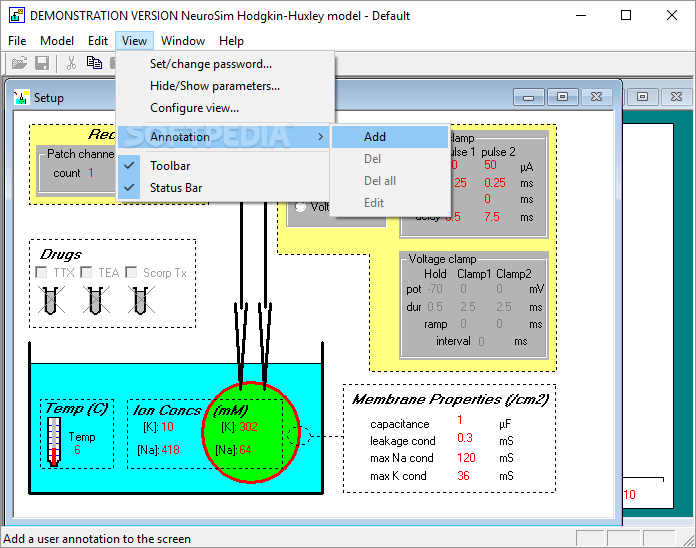Click the max Na cond value 120
This screenshot has height=548, width=696.
tap(466, 458)
